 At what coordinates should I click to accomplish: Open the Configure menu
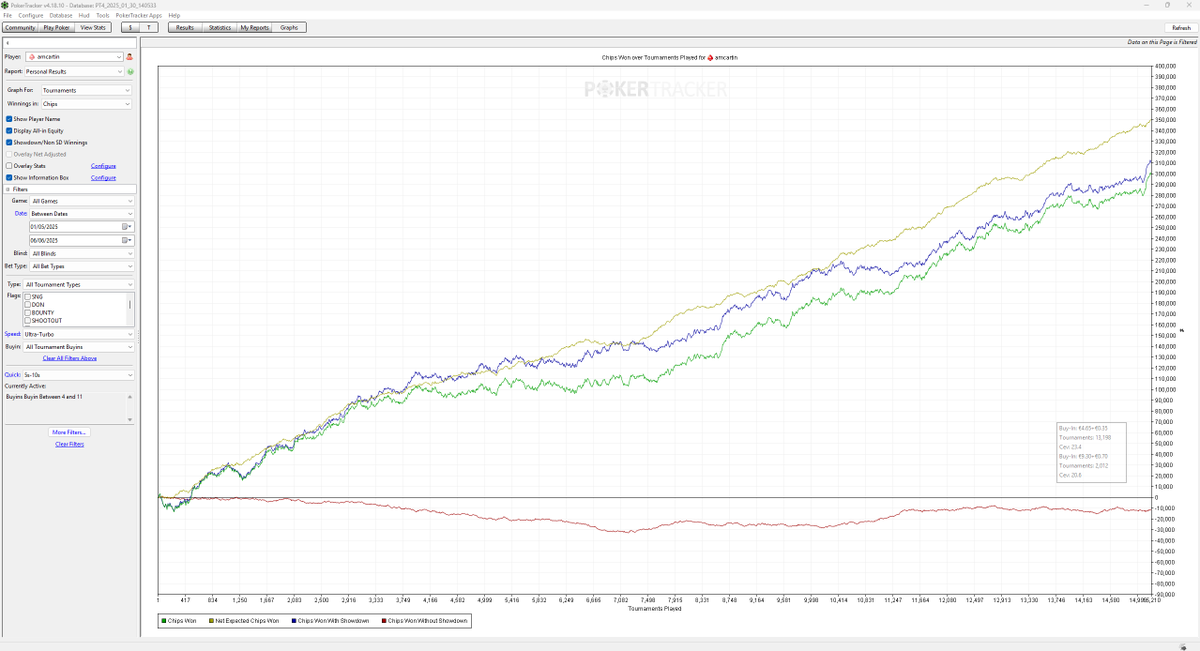[x=30, y=16]
